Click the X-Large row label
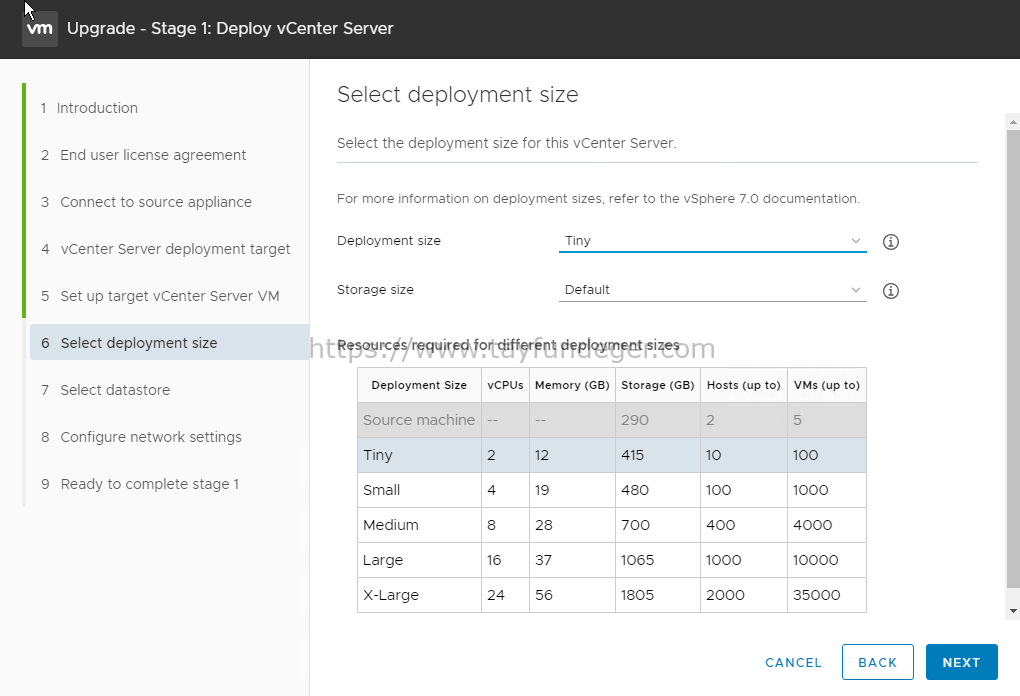This screenshot has height=696, width=1020. pyautogui.click(x=391, y=595)
